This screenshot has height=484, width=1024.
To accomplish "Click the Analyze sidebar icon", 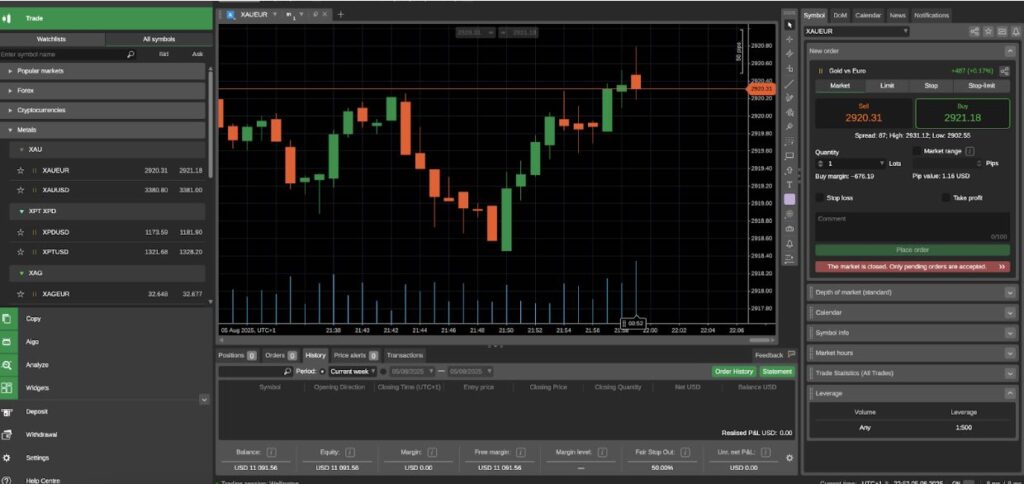I will click(x=8, y=365).
